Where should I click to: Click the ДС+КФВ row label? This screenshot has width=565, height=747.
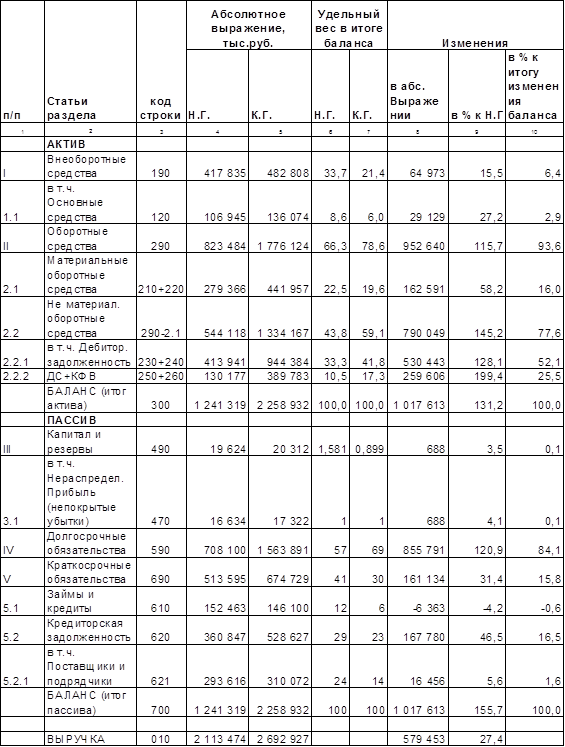[x=91, y=376]
